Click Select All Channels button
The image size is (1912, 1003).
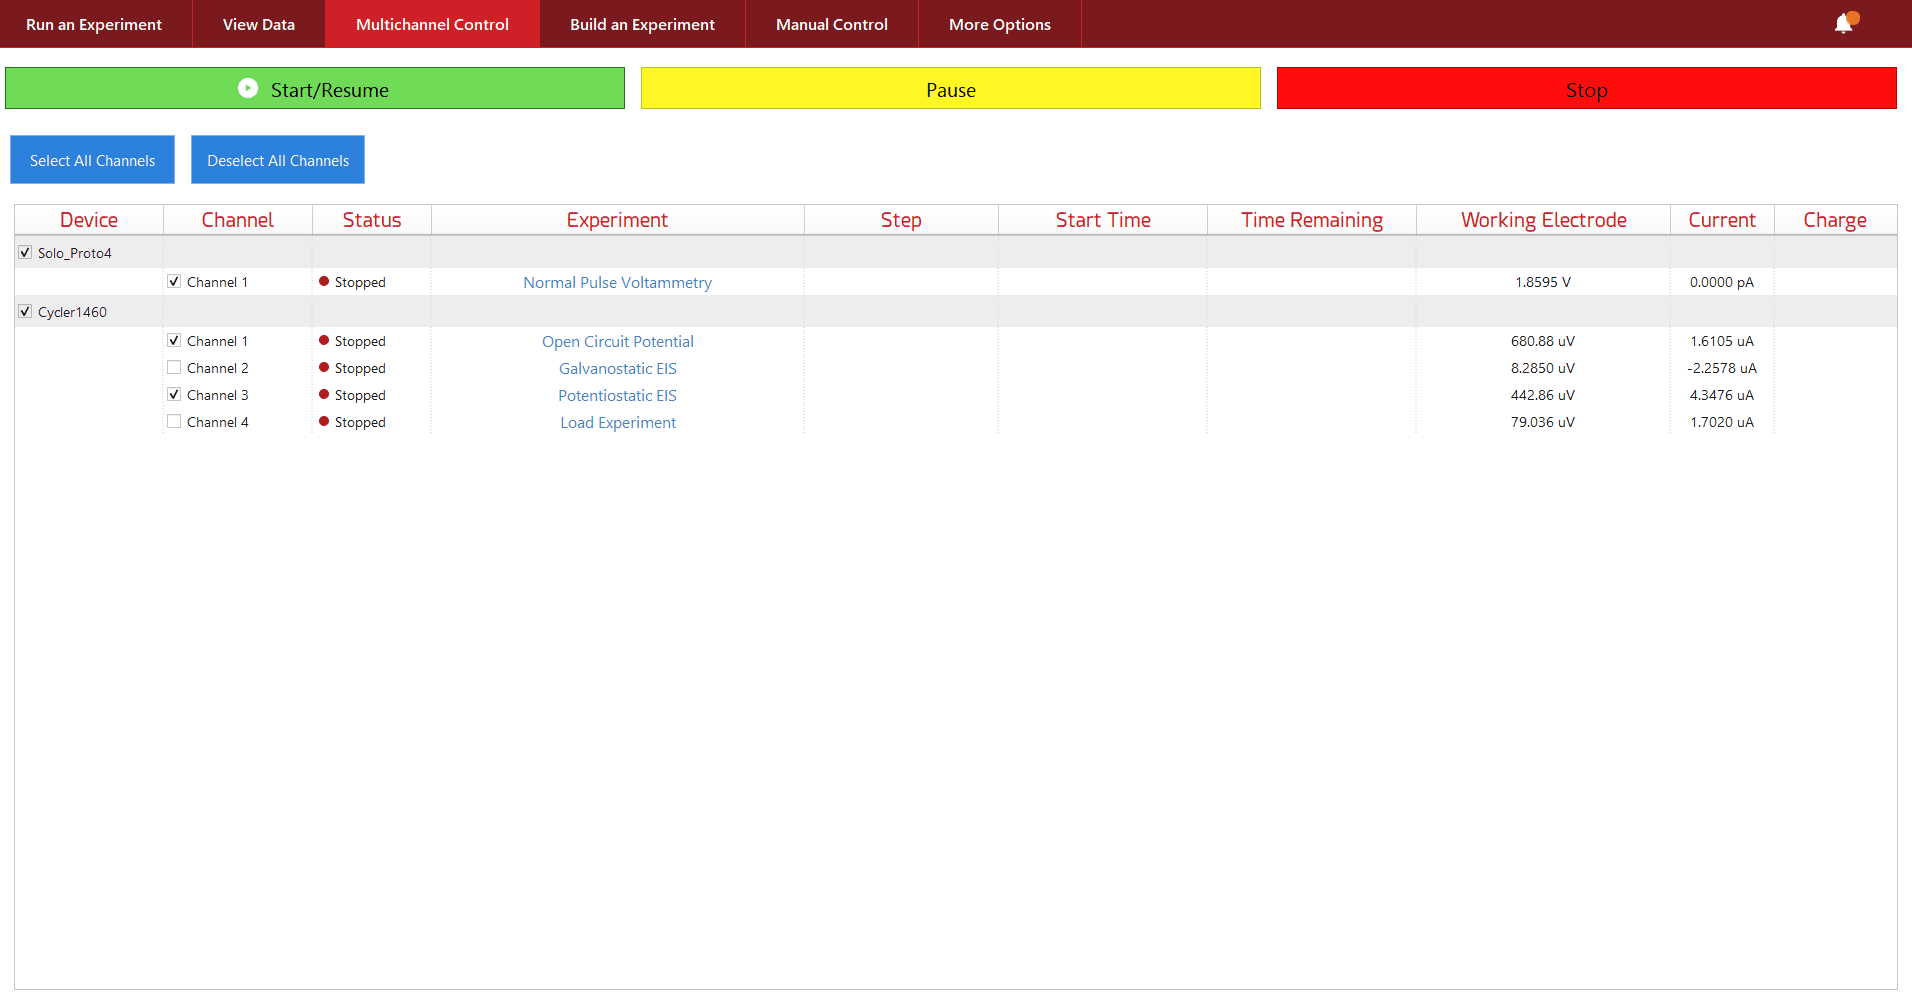[92, 160]
